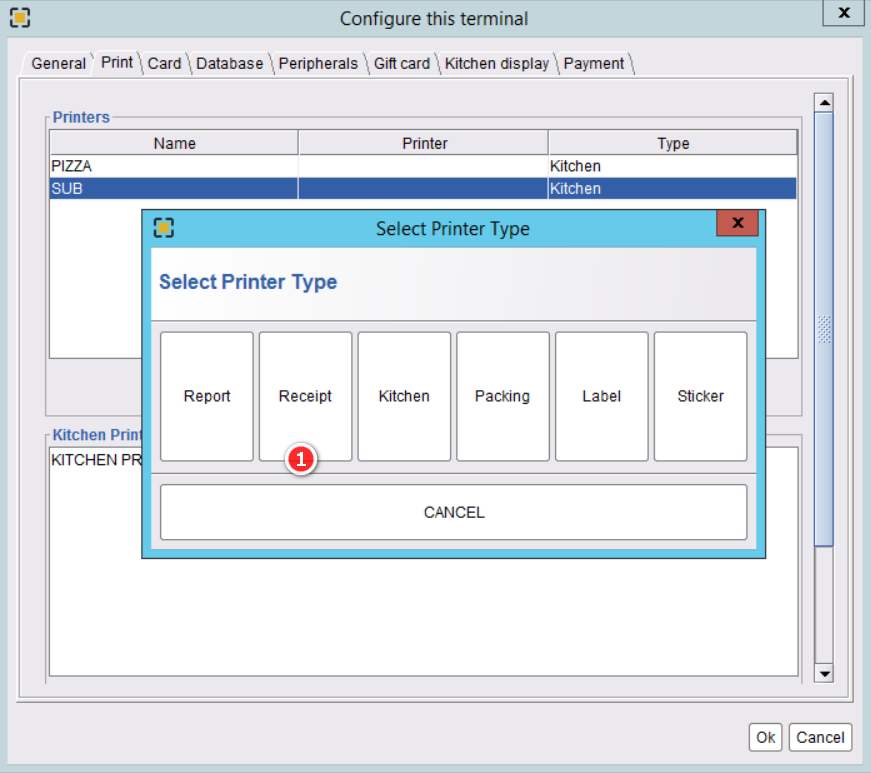This screenshot has width=871, height=773.
Task: Switch to Kitchen display tab
Action: (497, 63)
